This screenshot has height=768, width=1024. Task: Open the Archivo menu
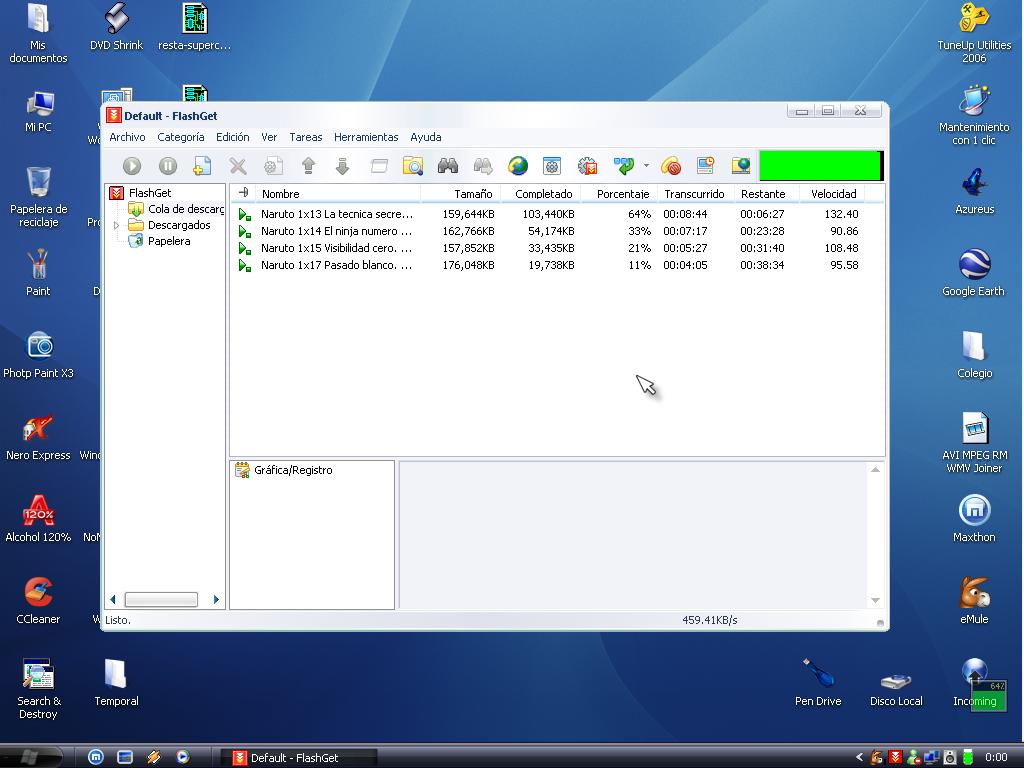tap(127, 137)
